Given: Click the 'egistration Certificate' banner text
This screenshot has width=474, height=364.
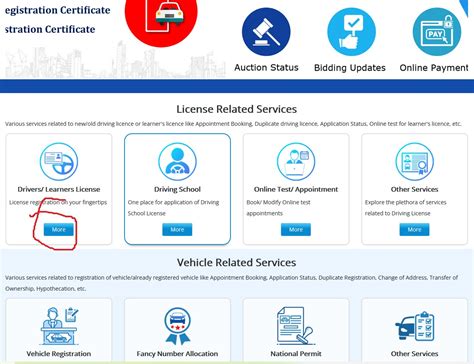Looking at the screenshot, I should [x=58, y=10].
